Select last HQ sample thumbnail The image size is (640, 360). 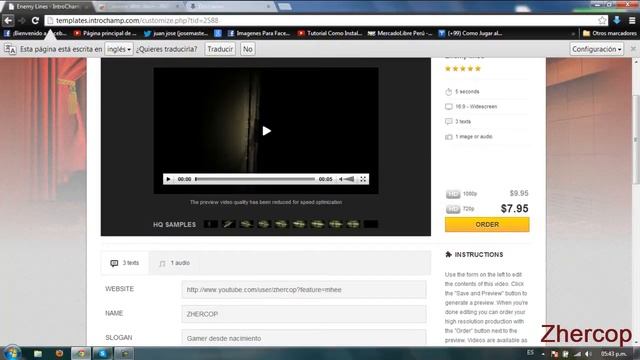[371, 224]
